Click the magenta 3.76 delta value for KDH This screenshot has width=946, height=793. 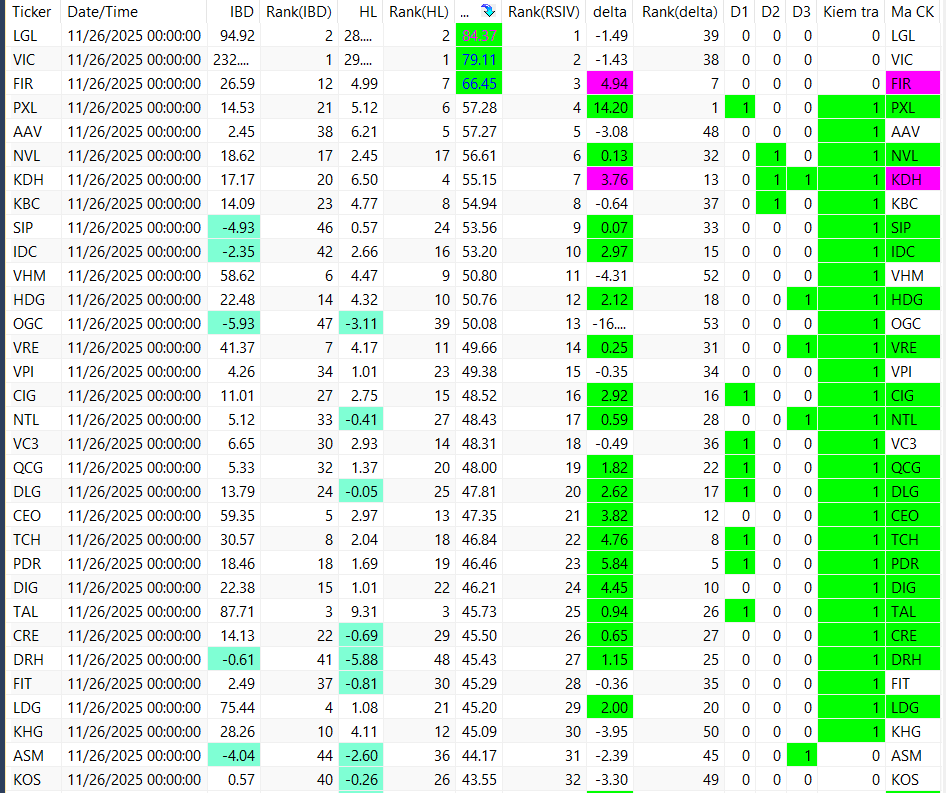pos(609,179)
